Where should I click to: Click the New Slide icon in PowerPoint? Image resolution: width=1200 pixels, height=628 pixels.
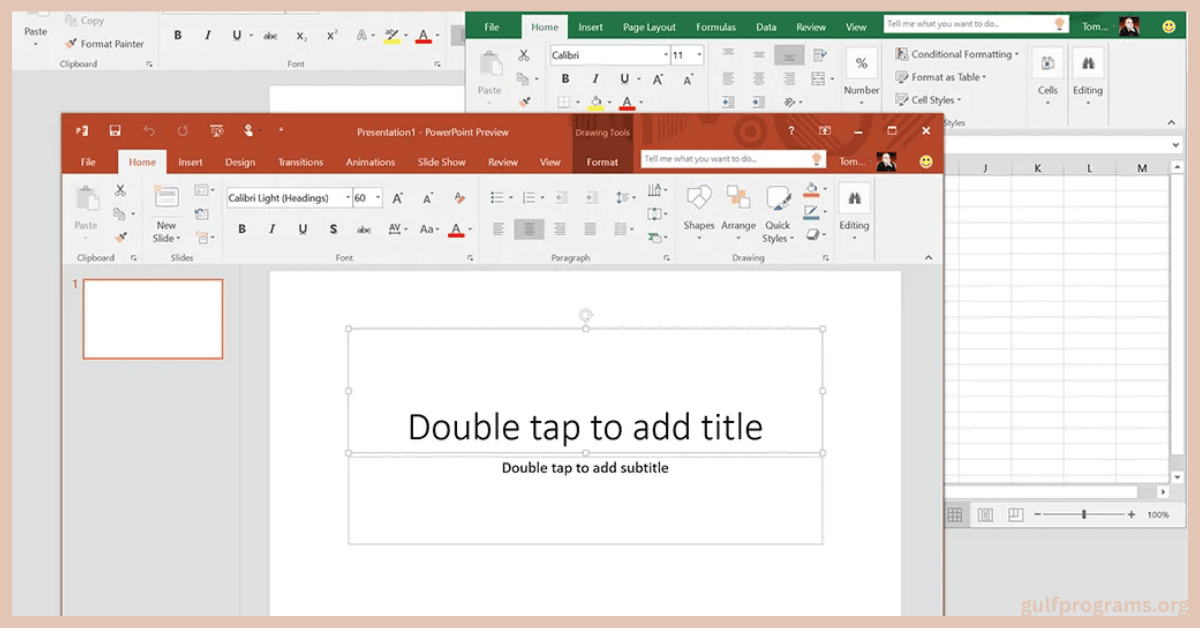click(166, 198)
